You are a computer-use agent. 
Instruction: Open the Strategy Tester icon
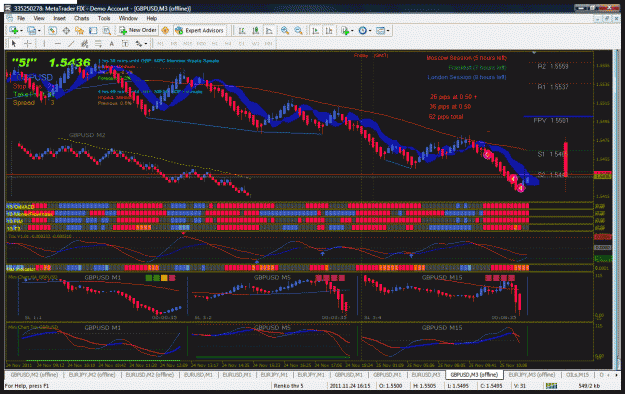point(106,30)
